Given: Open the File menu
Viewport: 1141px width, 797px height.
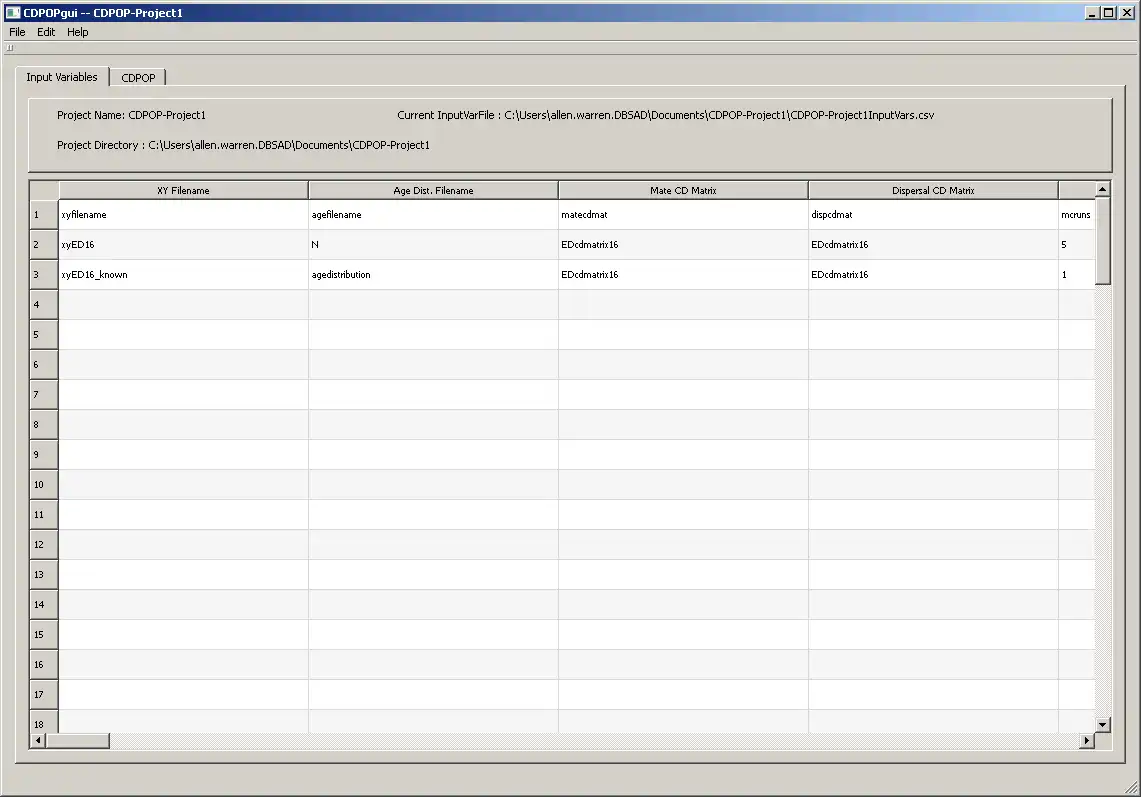Looking at the screenshot, I should click(x=17, y=32).
